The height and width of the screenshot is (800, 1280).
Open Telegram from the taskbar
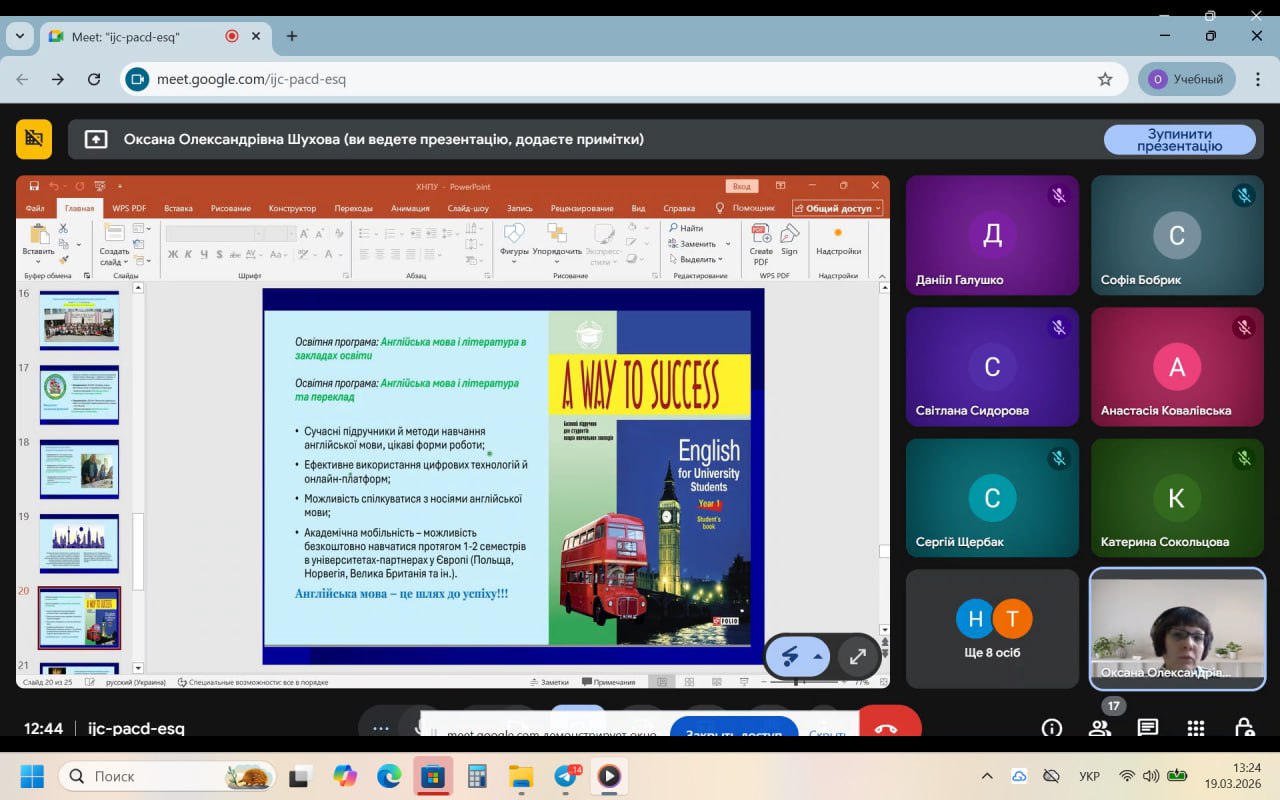(x=568, y=776)
